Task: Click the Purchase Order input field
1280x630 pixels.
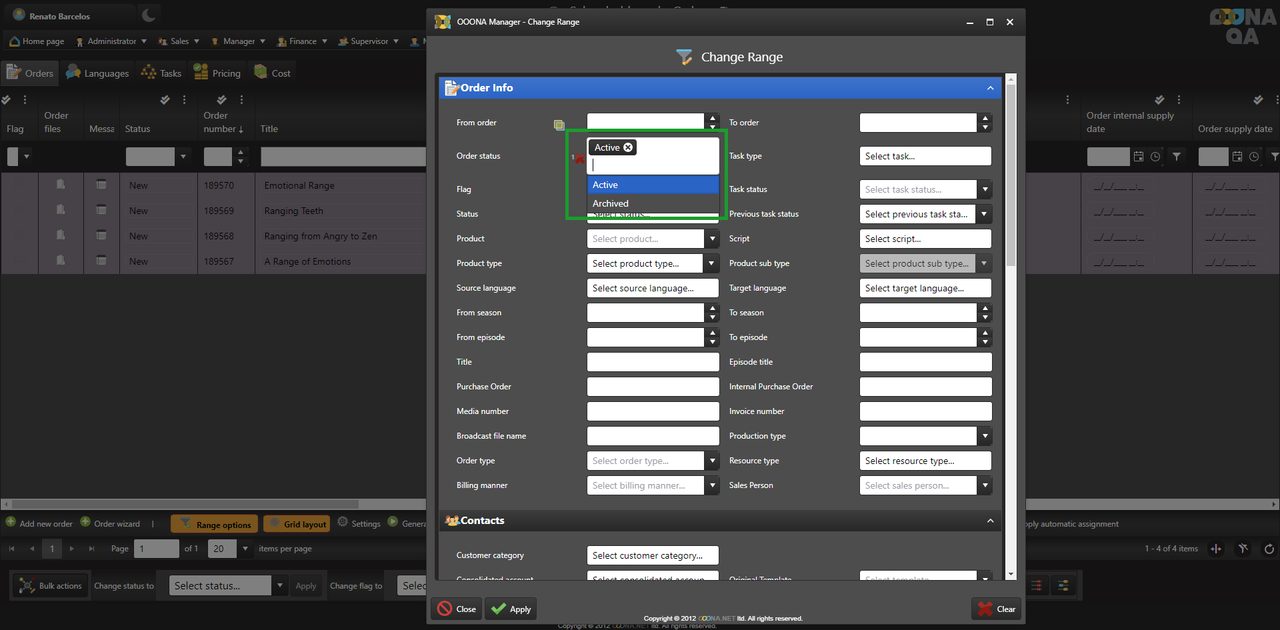Action: [652, 387]
